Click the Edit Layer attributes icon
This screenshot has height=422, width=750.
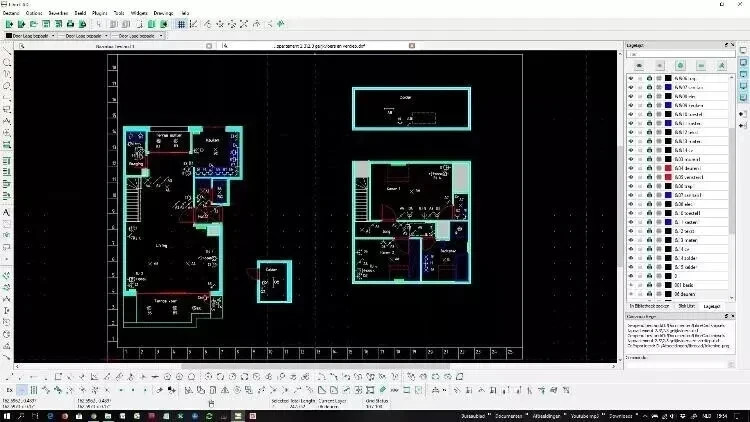pos(721,66)
